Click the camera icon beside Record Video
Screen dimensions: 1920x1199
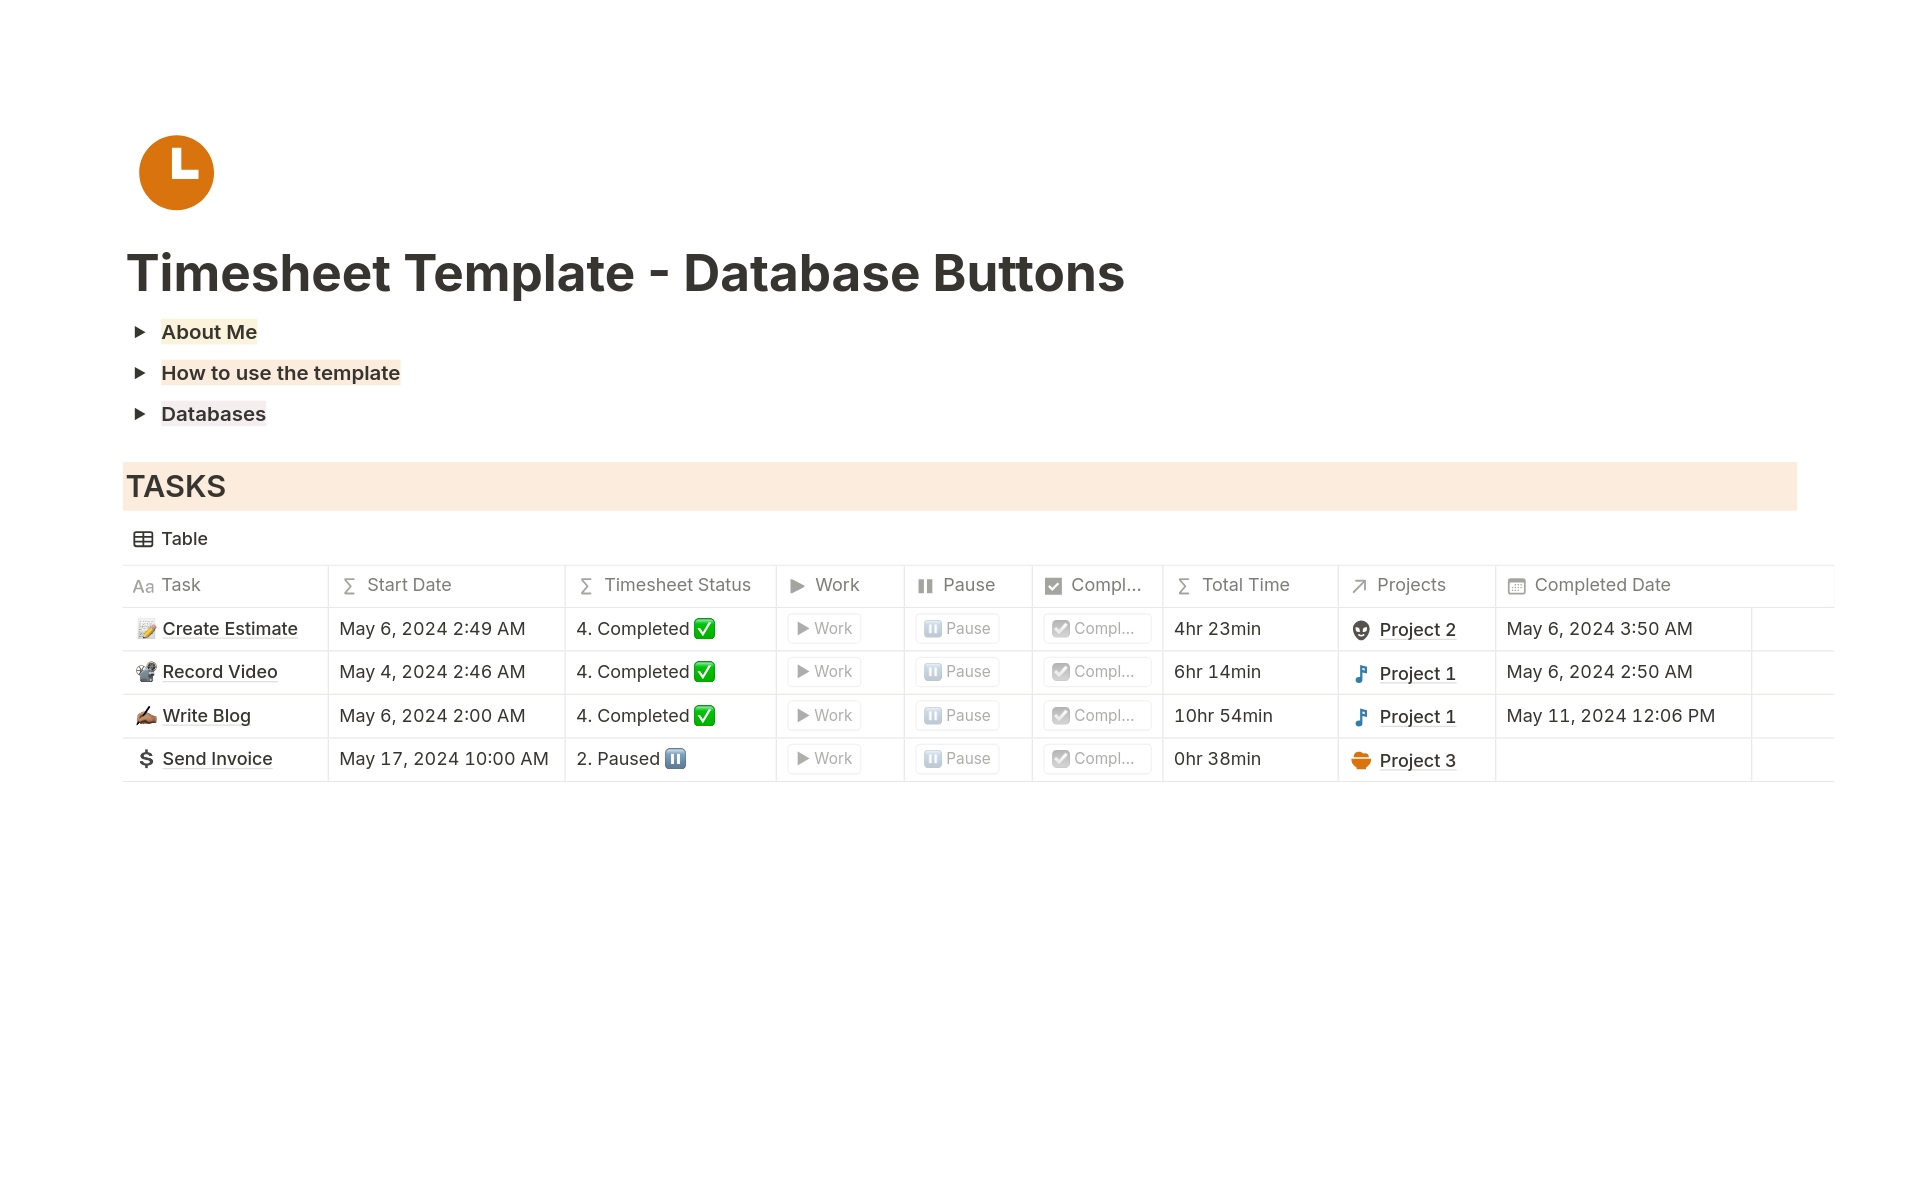146,672
